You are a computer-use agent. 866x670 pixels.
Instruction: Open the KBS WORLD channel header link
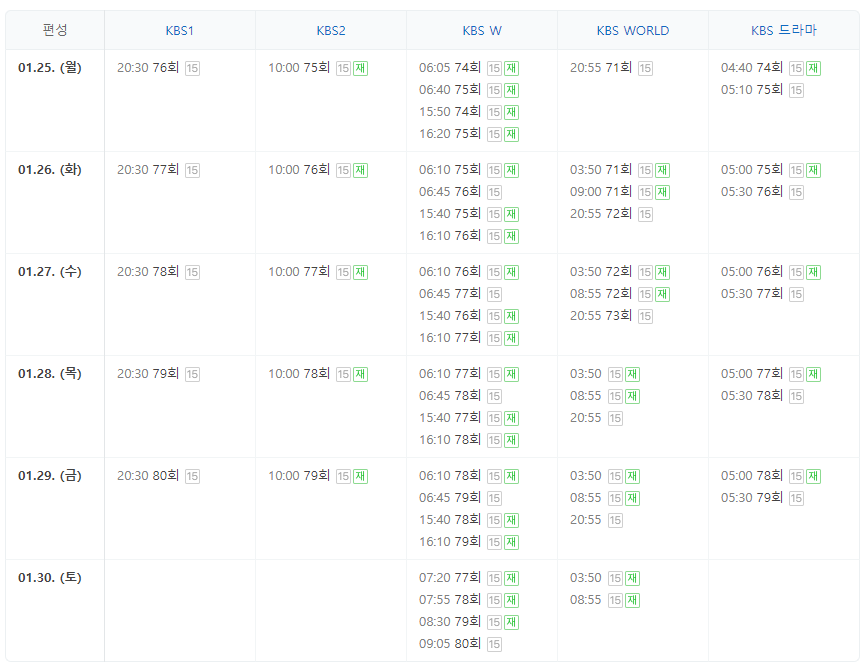(x=633, y=31)
